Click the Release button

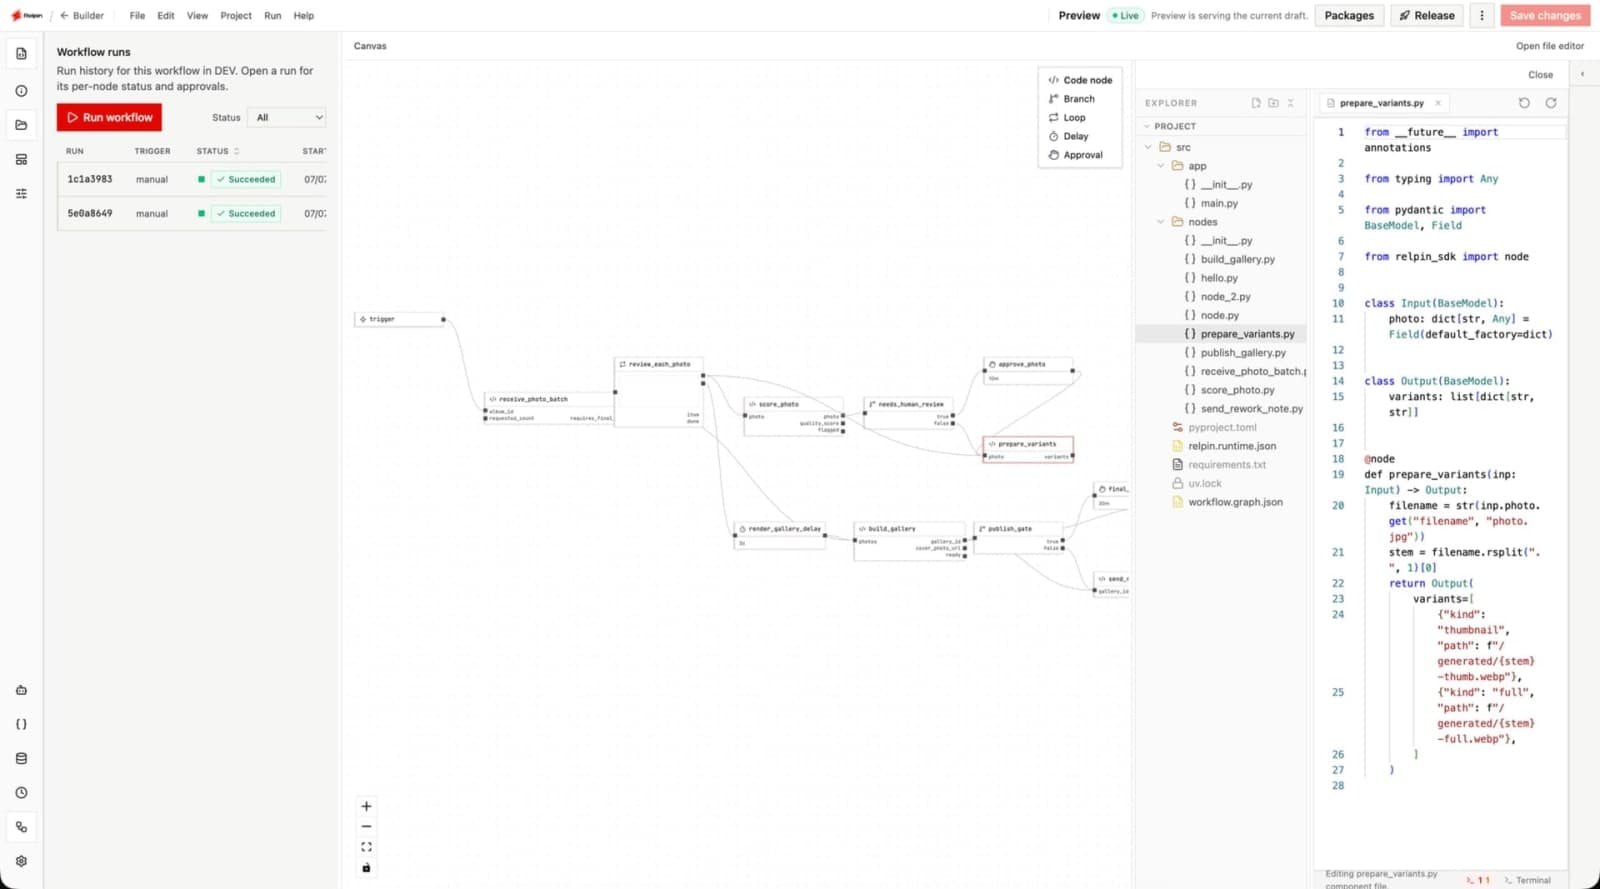(1427, 16)
